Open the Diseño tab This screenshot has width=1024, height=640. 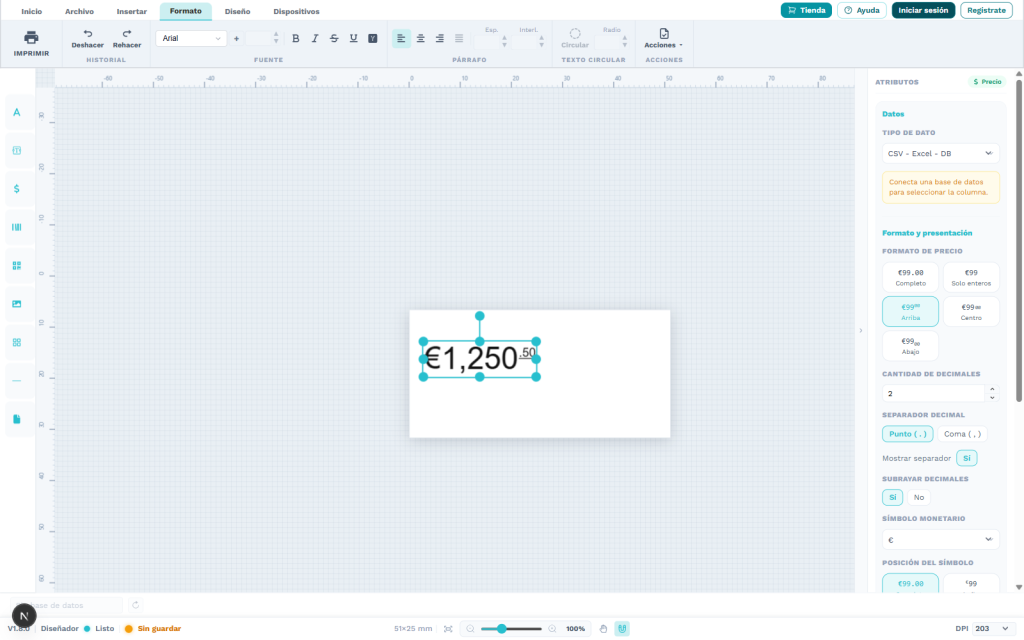[x=238, y=11]
